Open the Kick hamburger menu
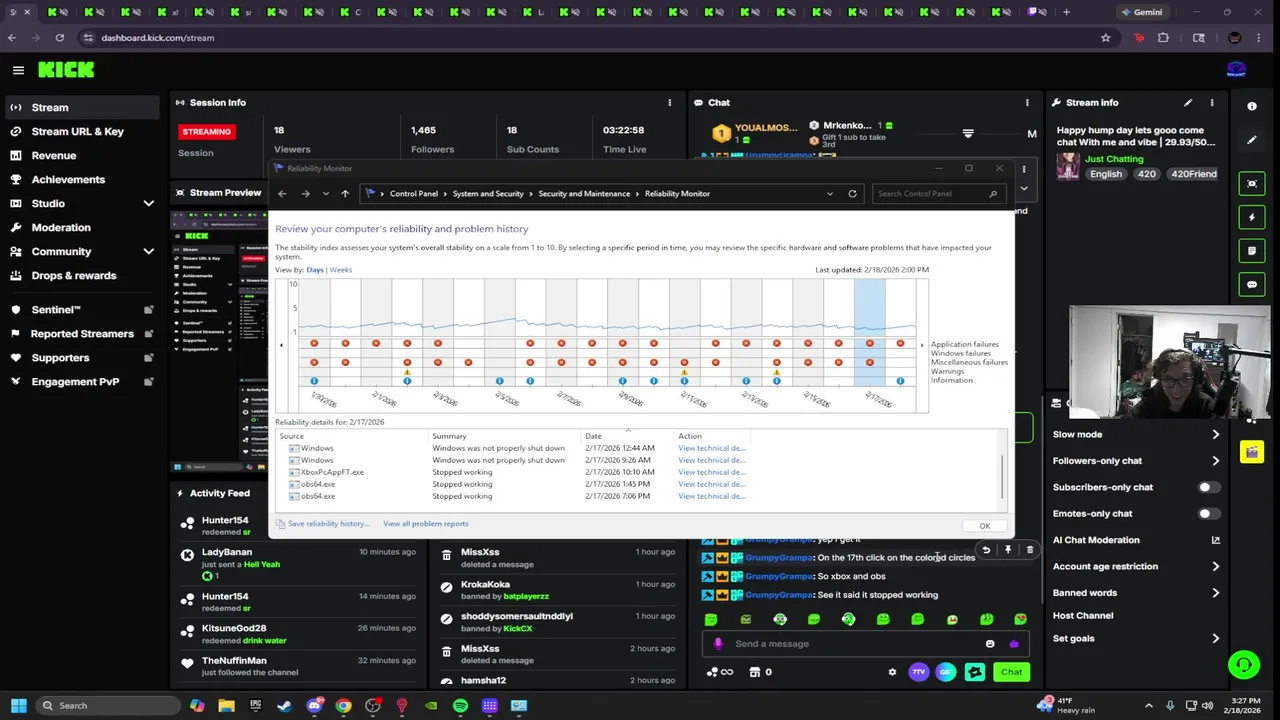Image resolution: width=1280 pixels, height=720 pixels. pyautogui.click(x=18, y=70)
